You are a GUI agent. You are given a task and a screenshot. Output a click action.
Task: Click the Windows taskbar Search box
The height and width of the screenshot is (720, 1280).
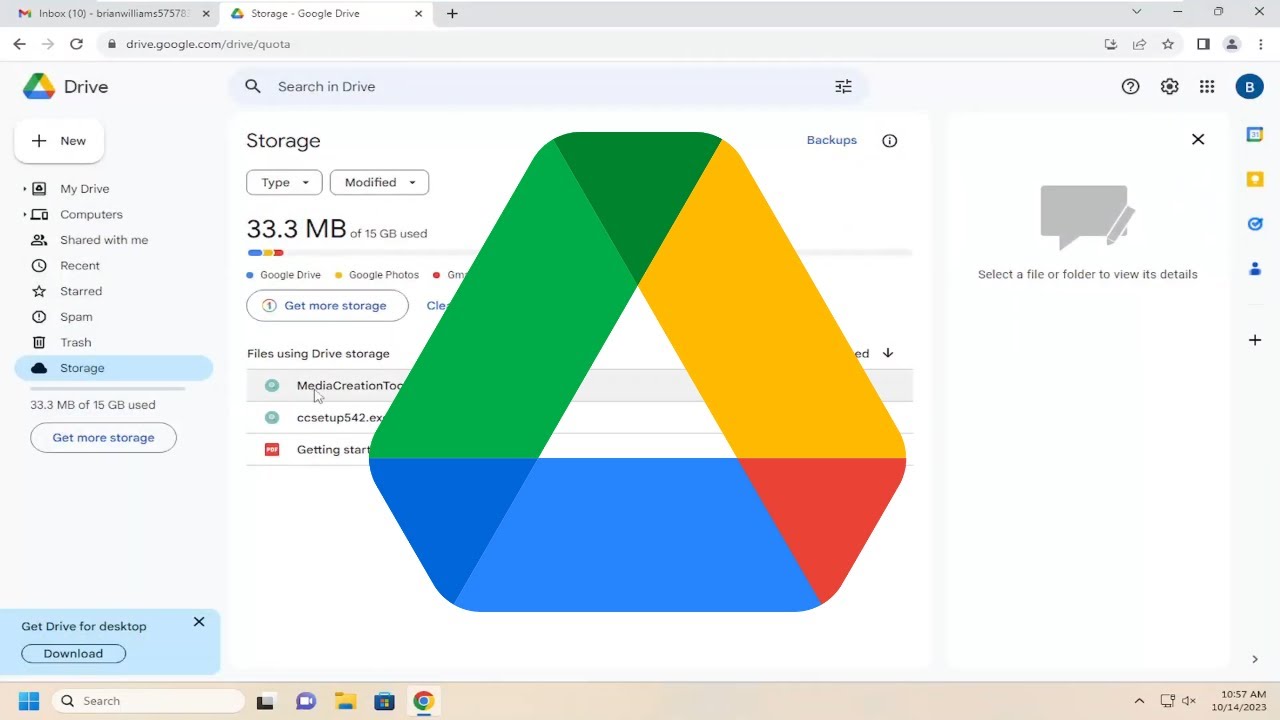click(x=148, y=701)
